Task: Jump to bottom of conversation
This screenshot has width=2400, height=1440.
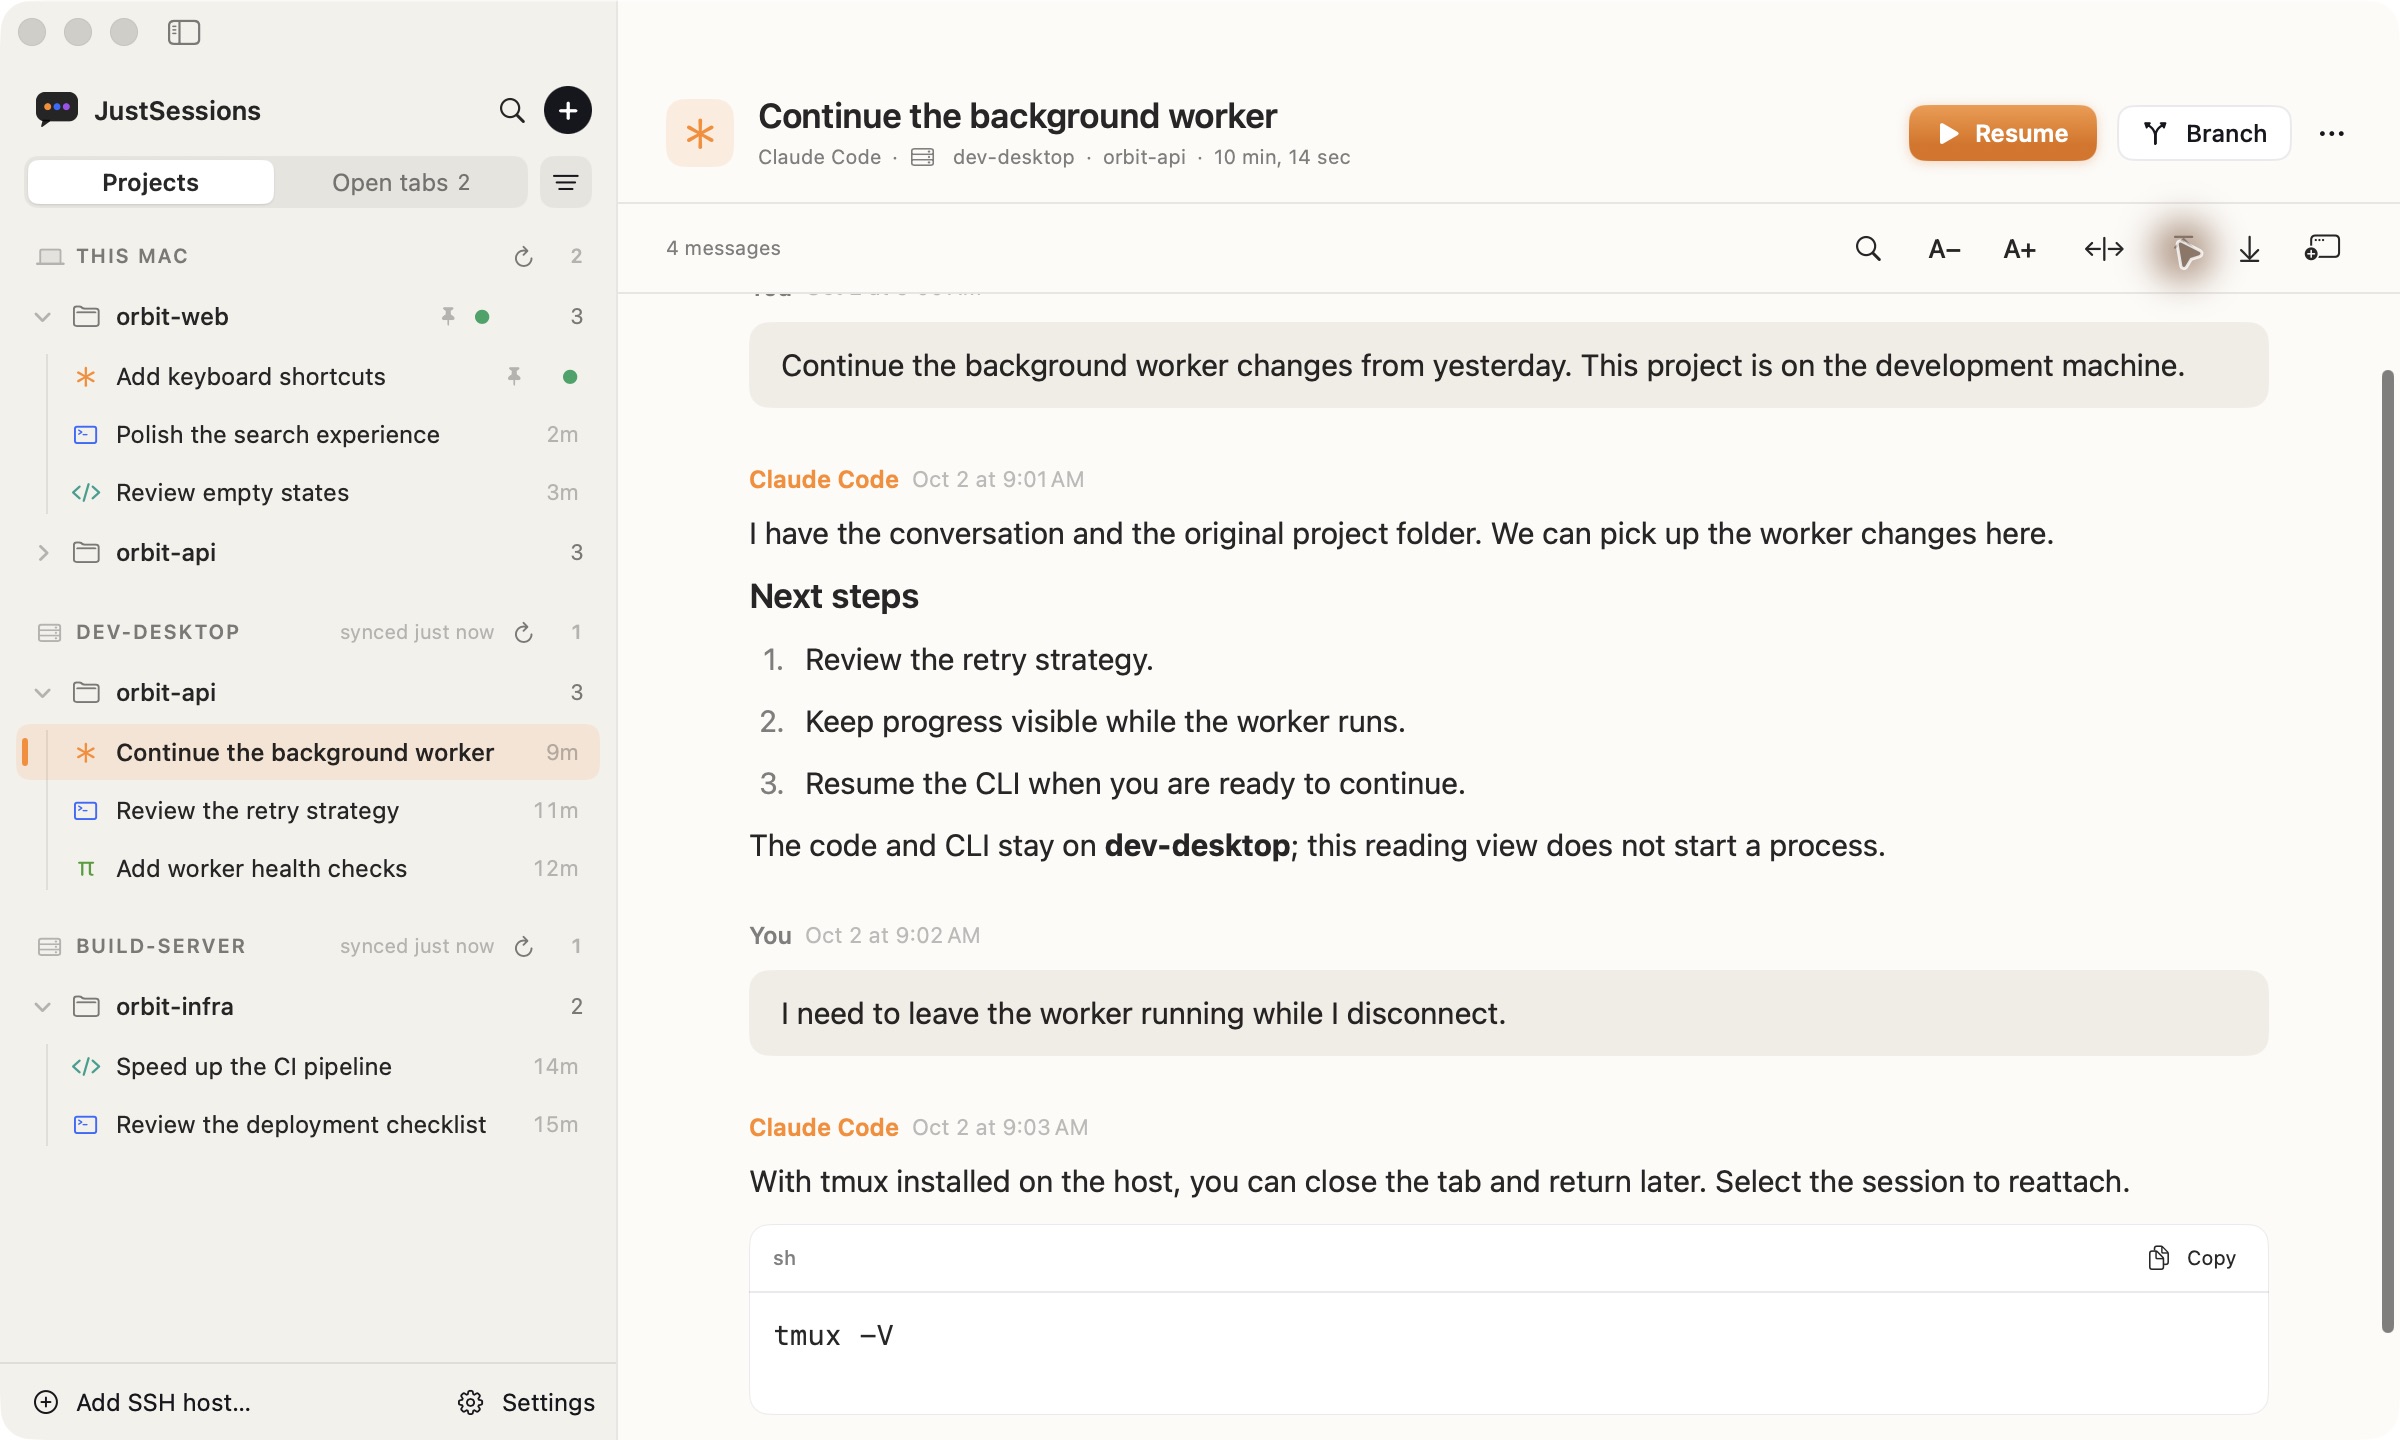Action: [x=2250, y=249]
